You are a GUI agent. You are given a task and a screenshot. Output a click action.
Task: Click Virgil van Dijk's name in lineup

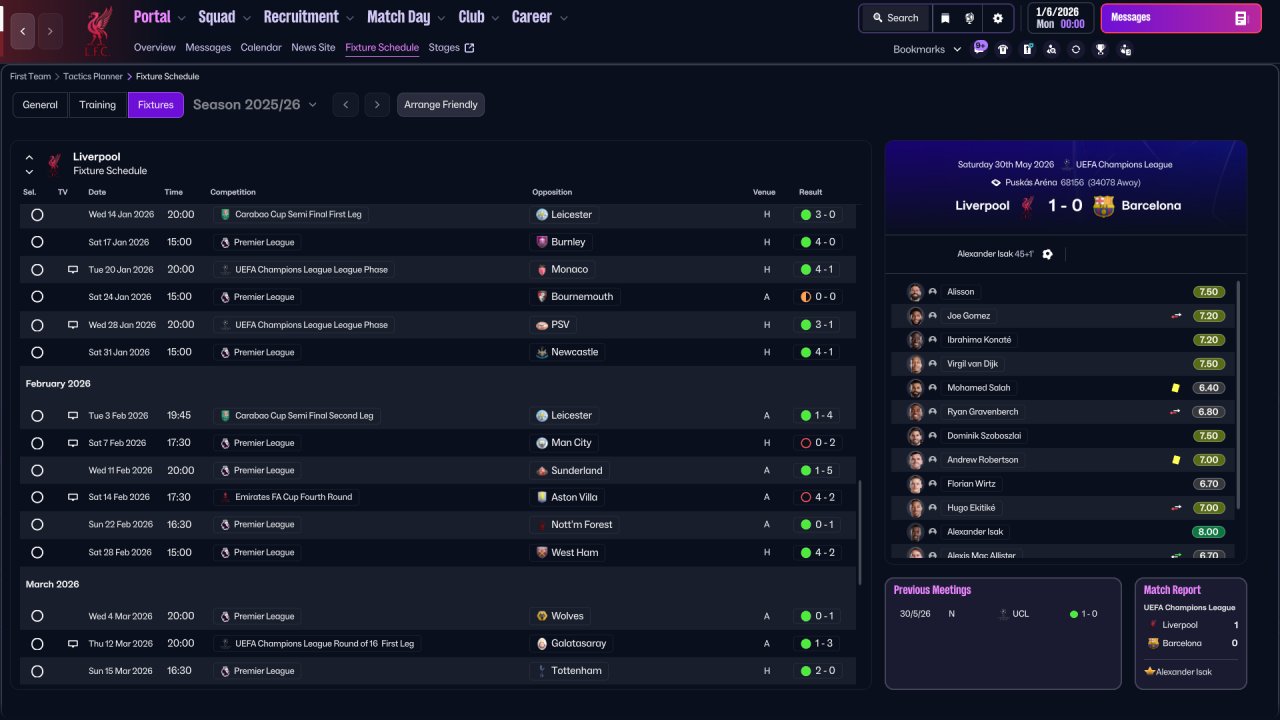coord(973,364)
